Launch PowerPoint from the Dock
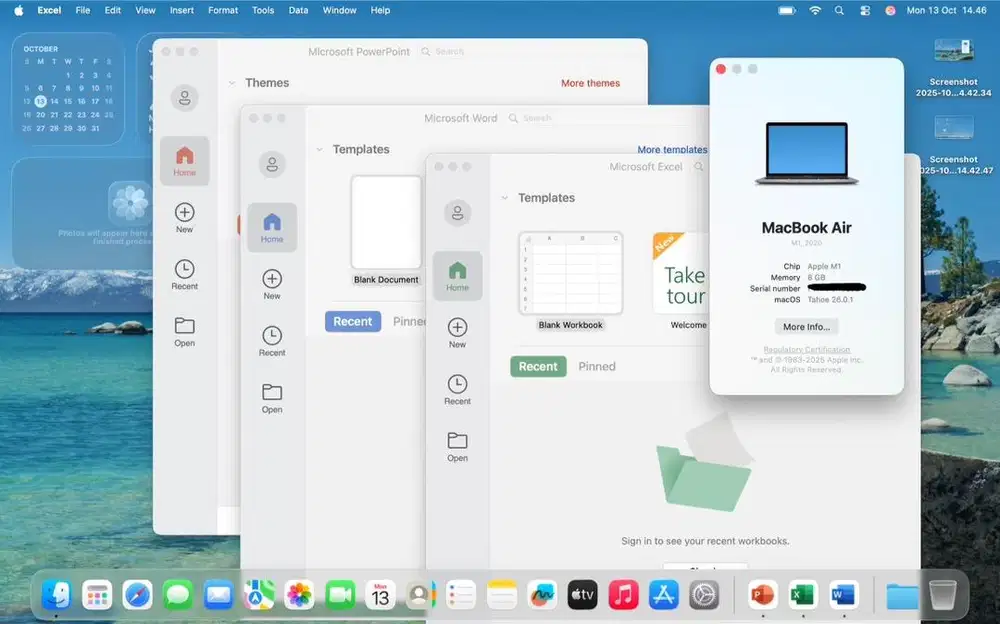The width and height of the screenshot is (1000, 624). pyautogui.click(x=762, y=595)
